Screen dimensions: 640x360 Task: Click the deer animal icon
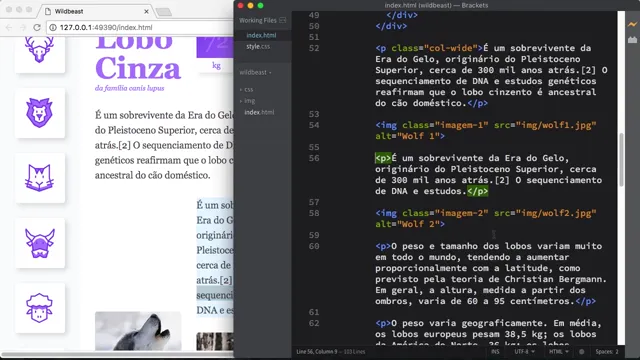tap(39, 49)
